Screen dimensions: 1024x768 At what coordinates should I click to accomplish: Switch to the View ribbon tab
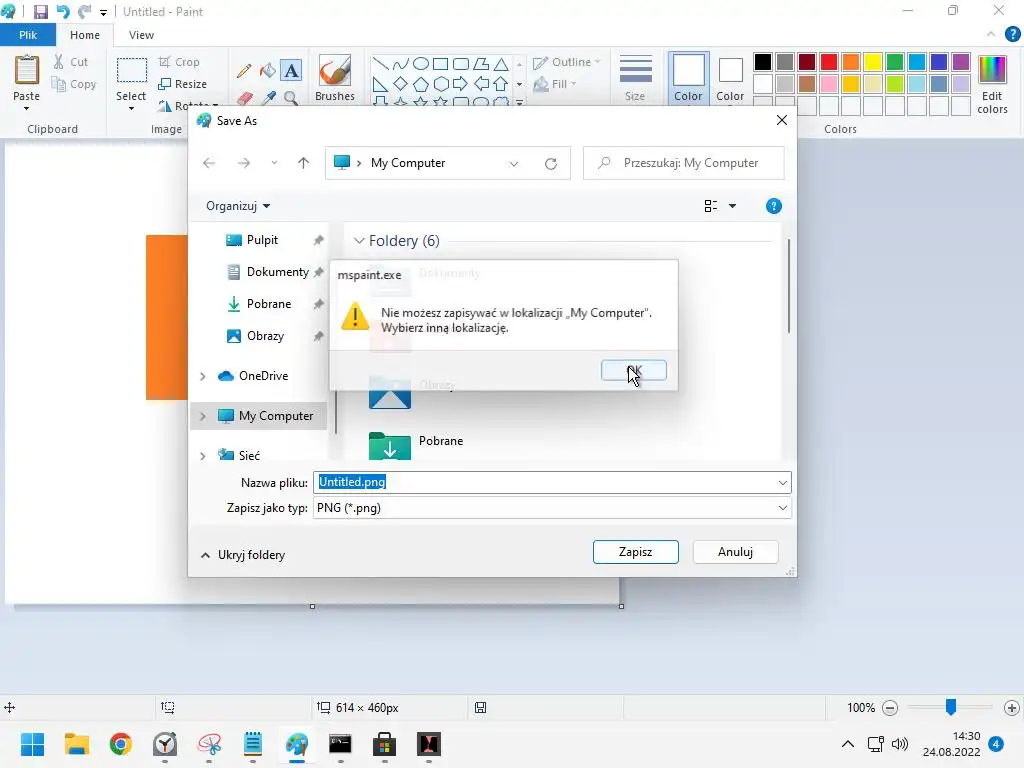[141, 35]
